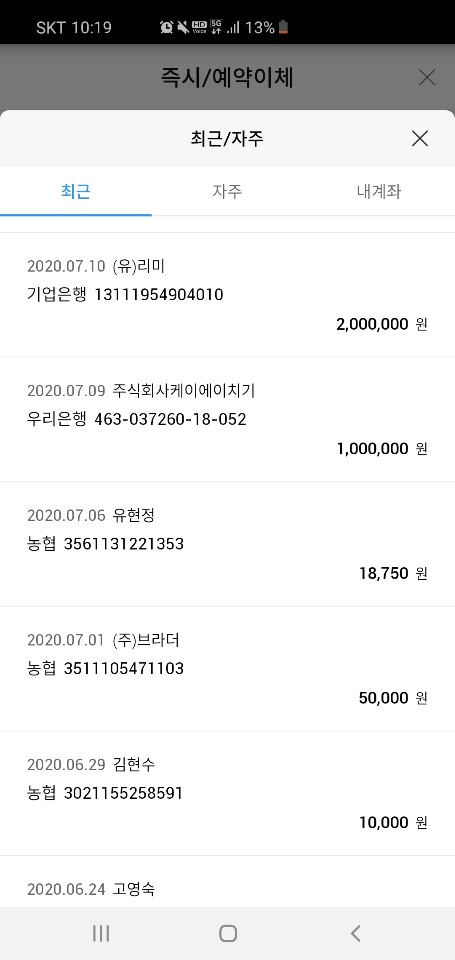455x960 pixels.
Task: Select the 최근 tab
Action: tap(76, 191)
